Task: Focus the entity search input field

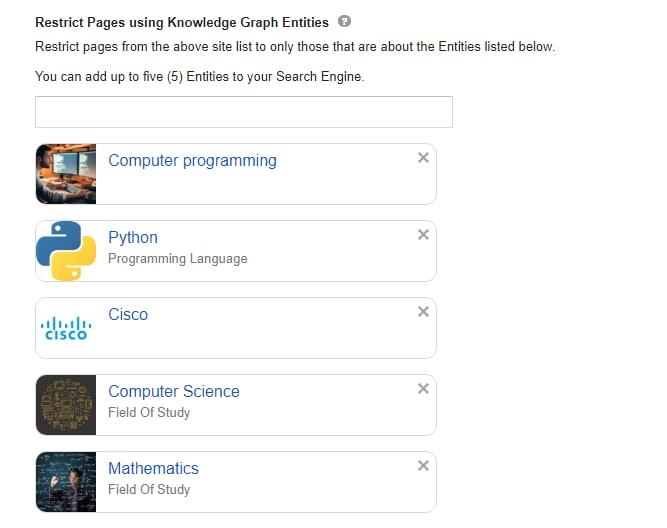Action: point(243,112)
